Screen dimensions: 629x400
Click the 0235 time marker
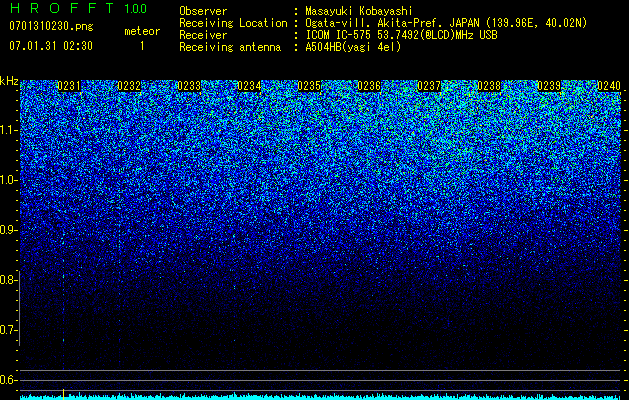tap(309, 86)
